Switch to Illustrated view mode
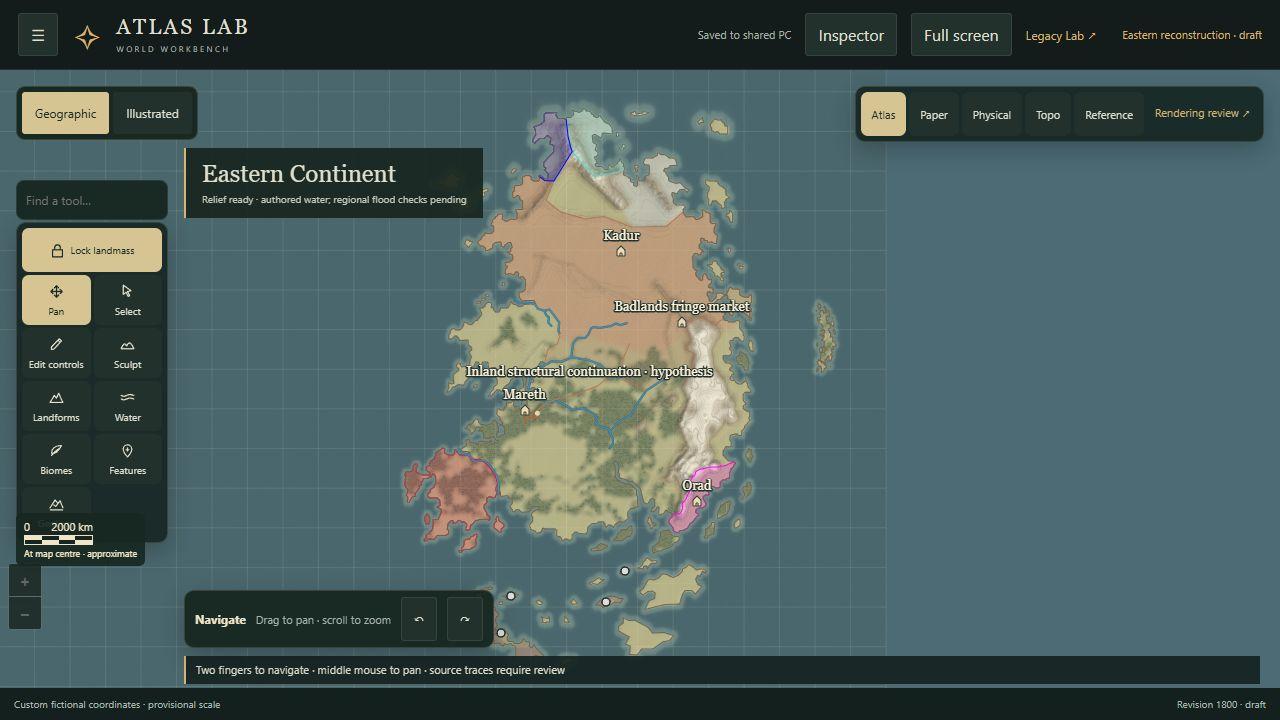 click(x=152, y=113)
